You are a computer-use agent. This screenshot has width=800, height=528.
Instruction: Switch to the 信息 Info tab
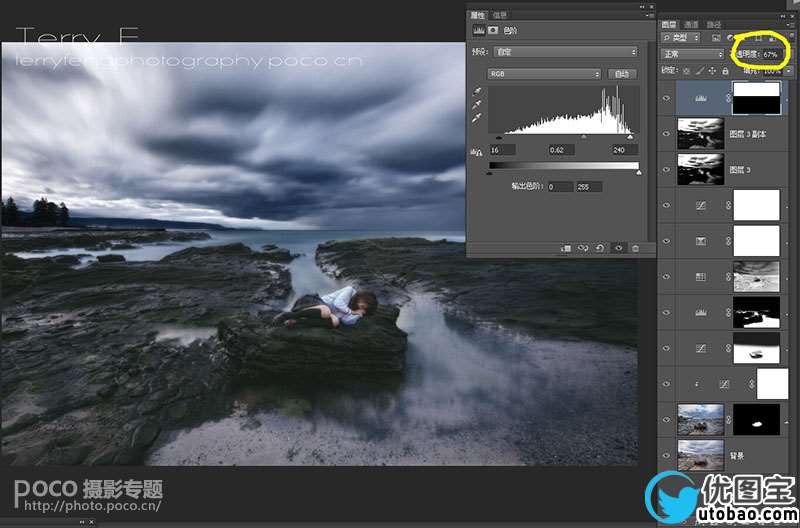point(500,15)
